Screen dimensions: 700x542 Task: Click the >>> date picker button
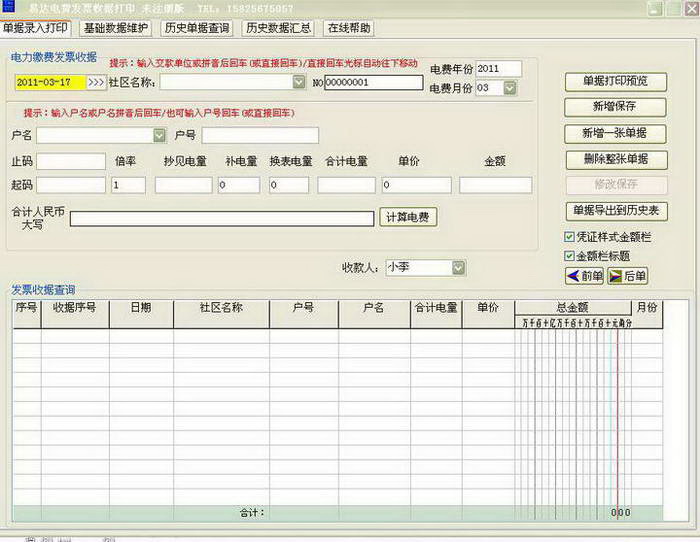(95, 82)
